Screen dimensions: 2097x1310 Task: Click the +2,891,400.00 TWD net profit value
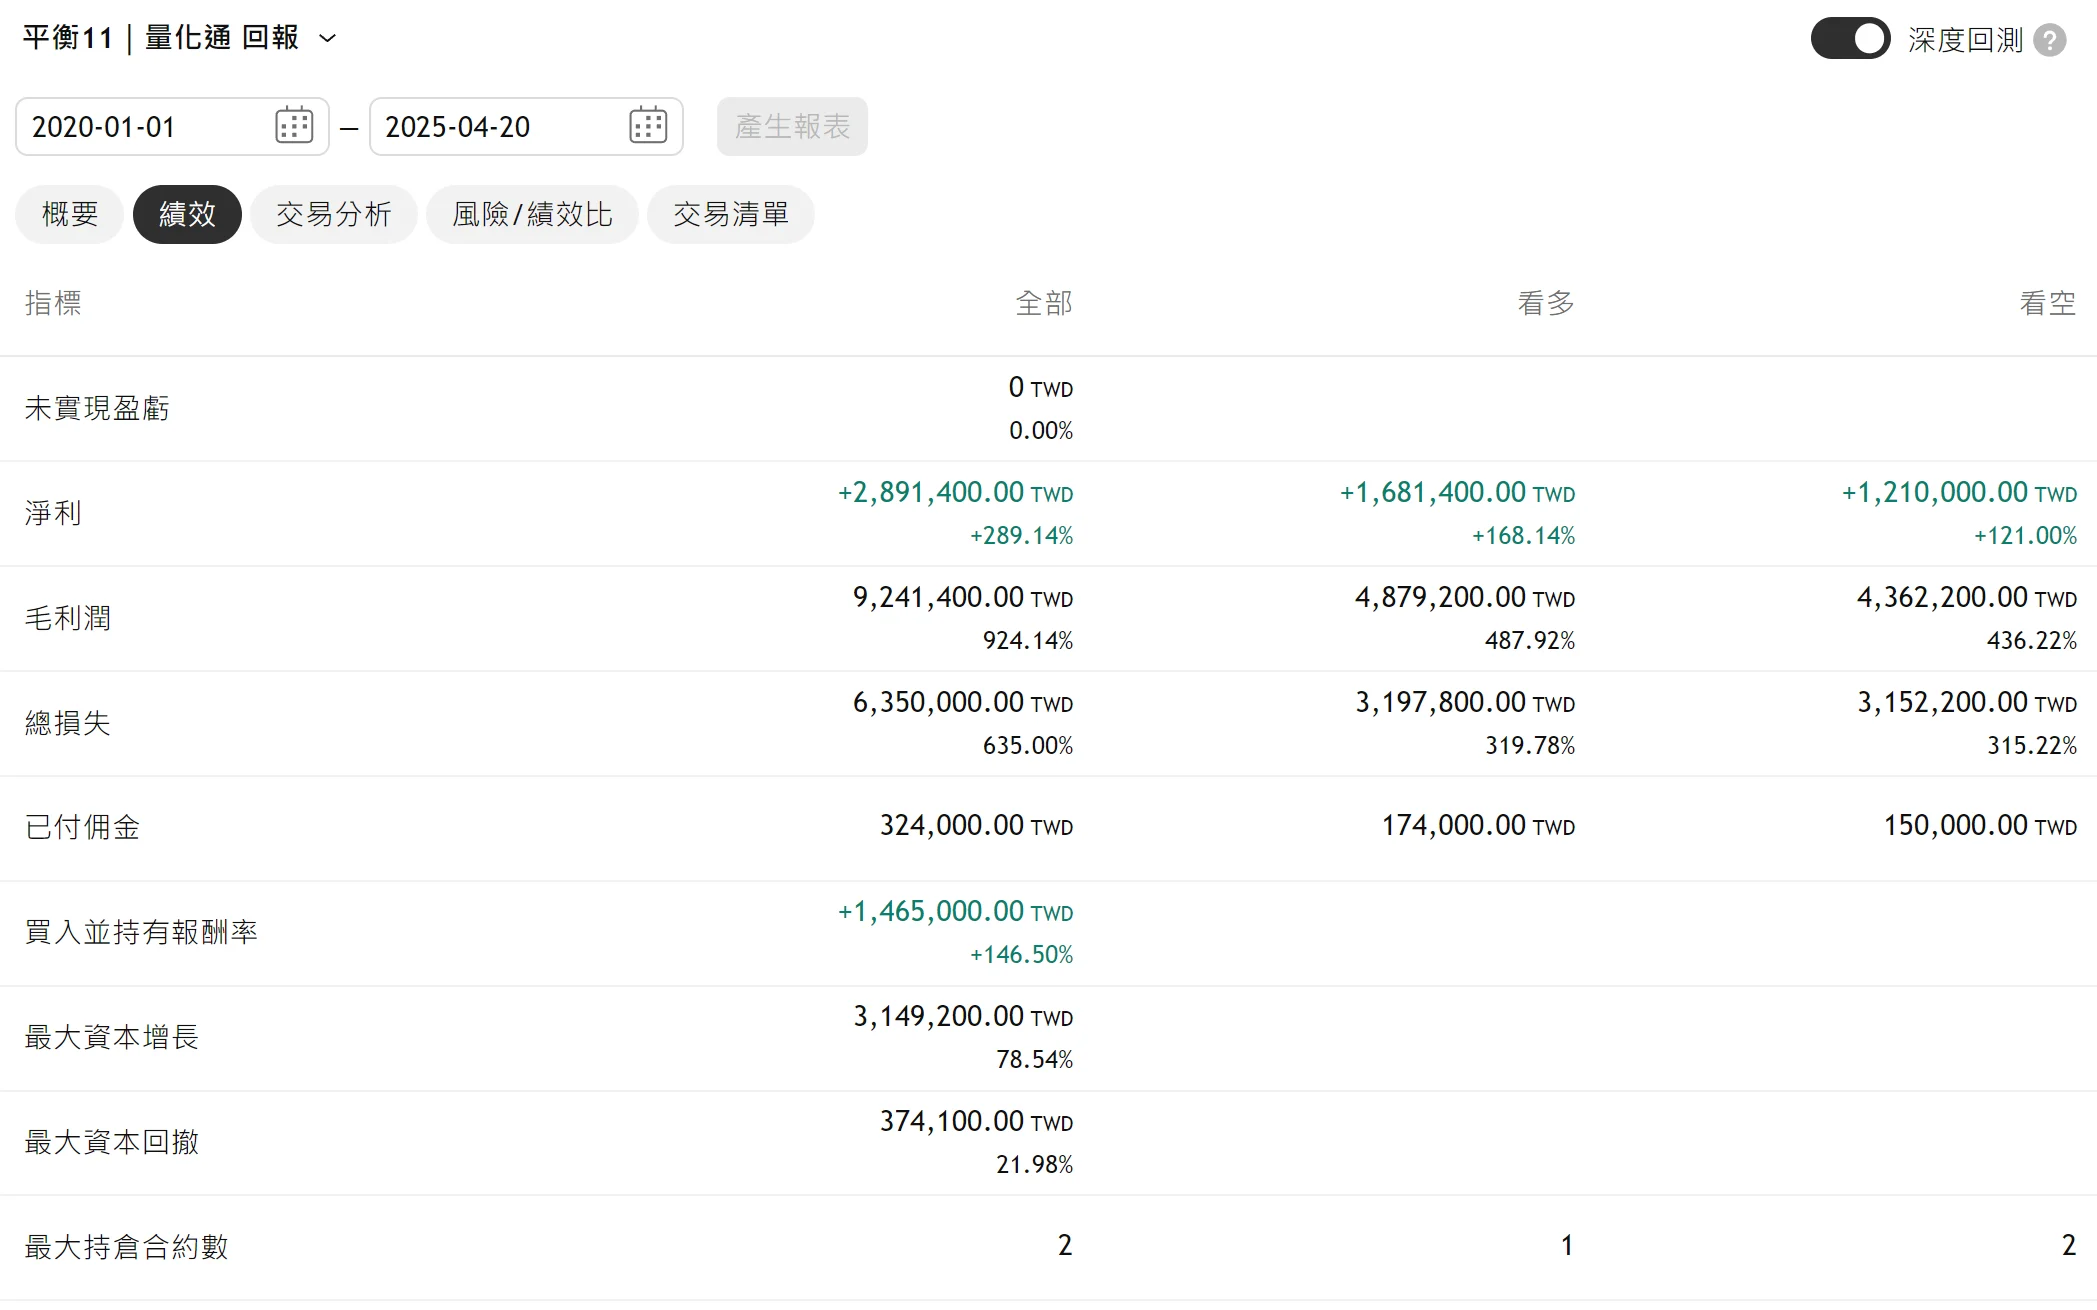[x=955, y=492]
